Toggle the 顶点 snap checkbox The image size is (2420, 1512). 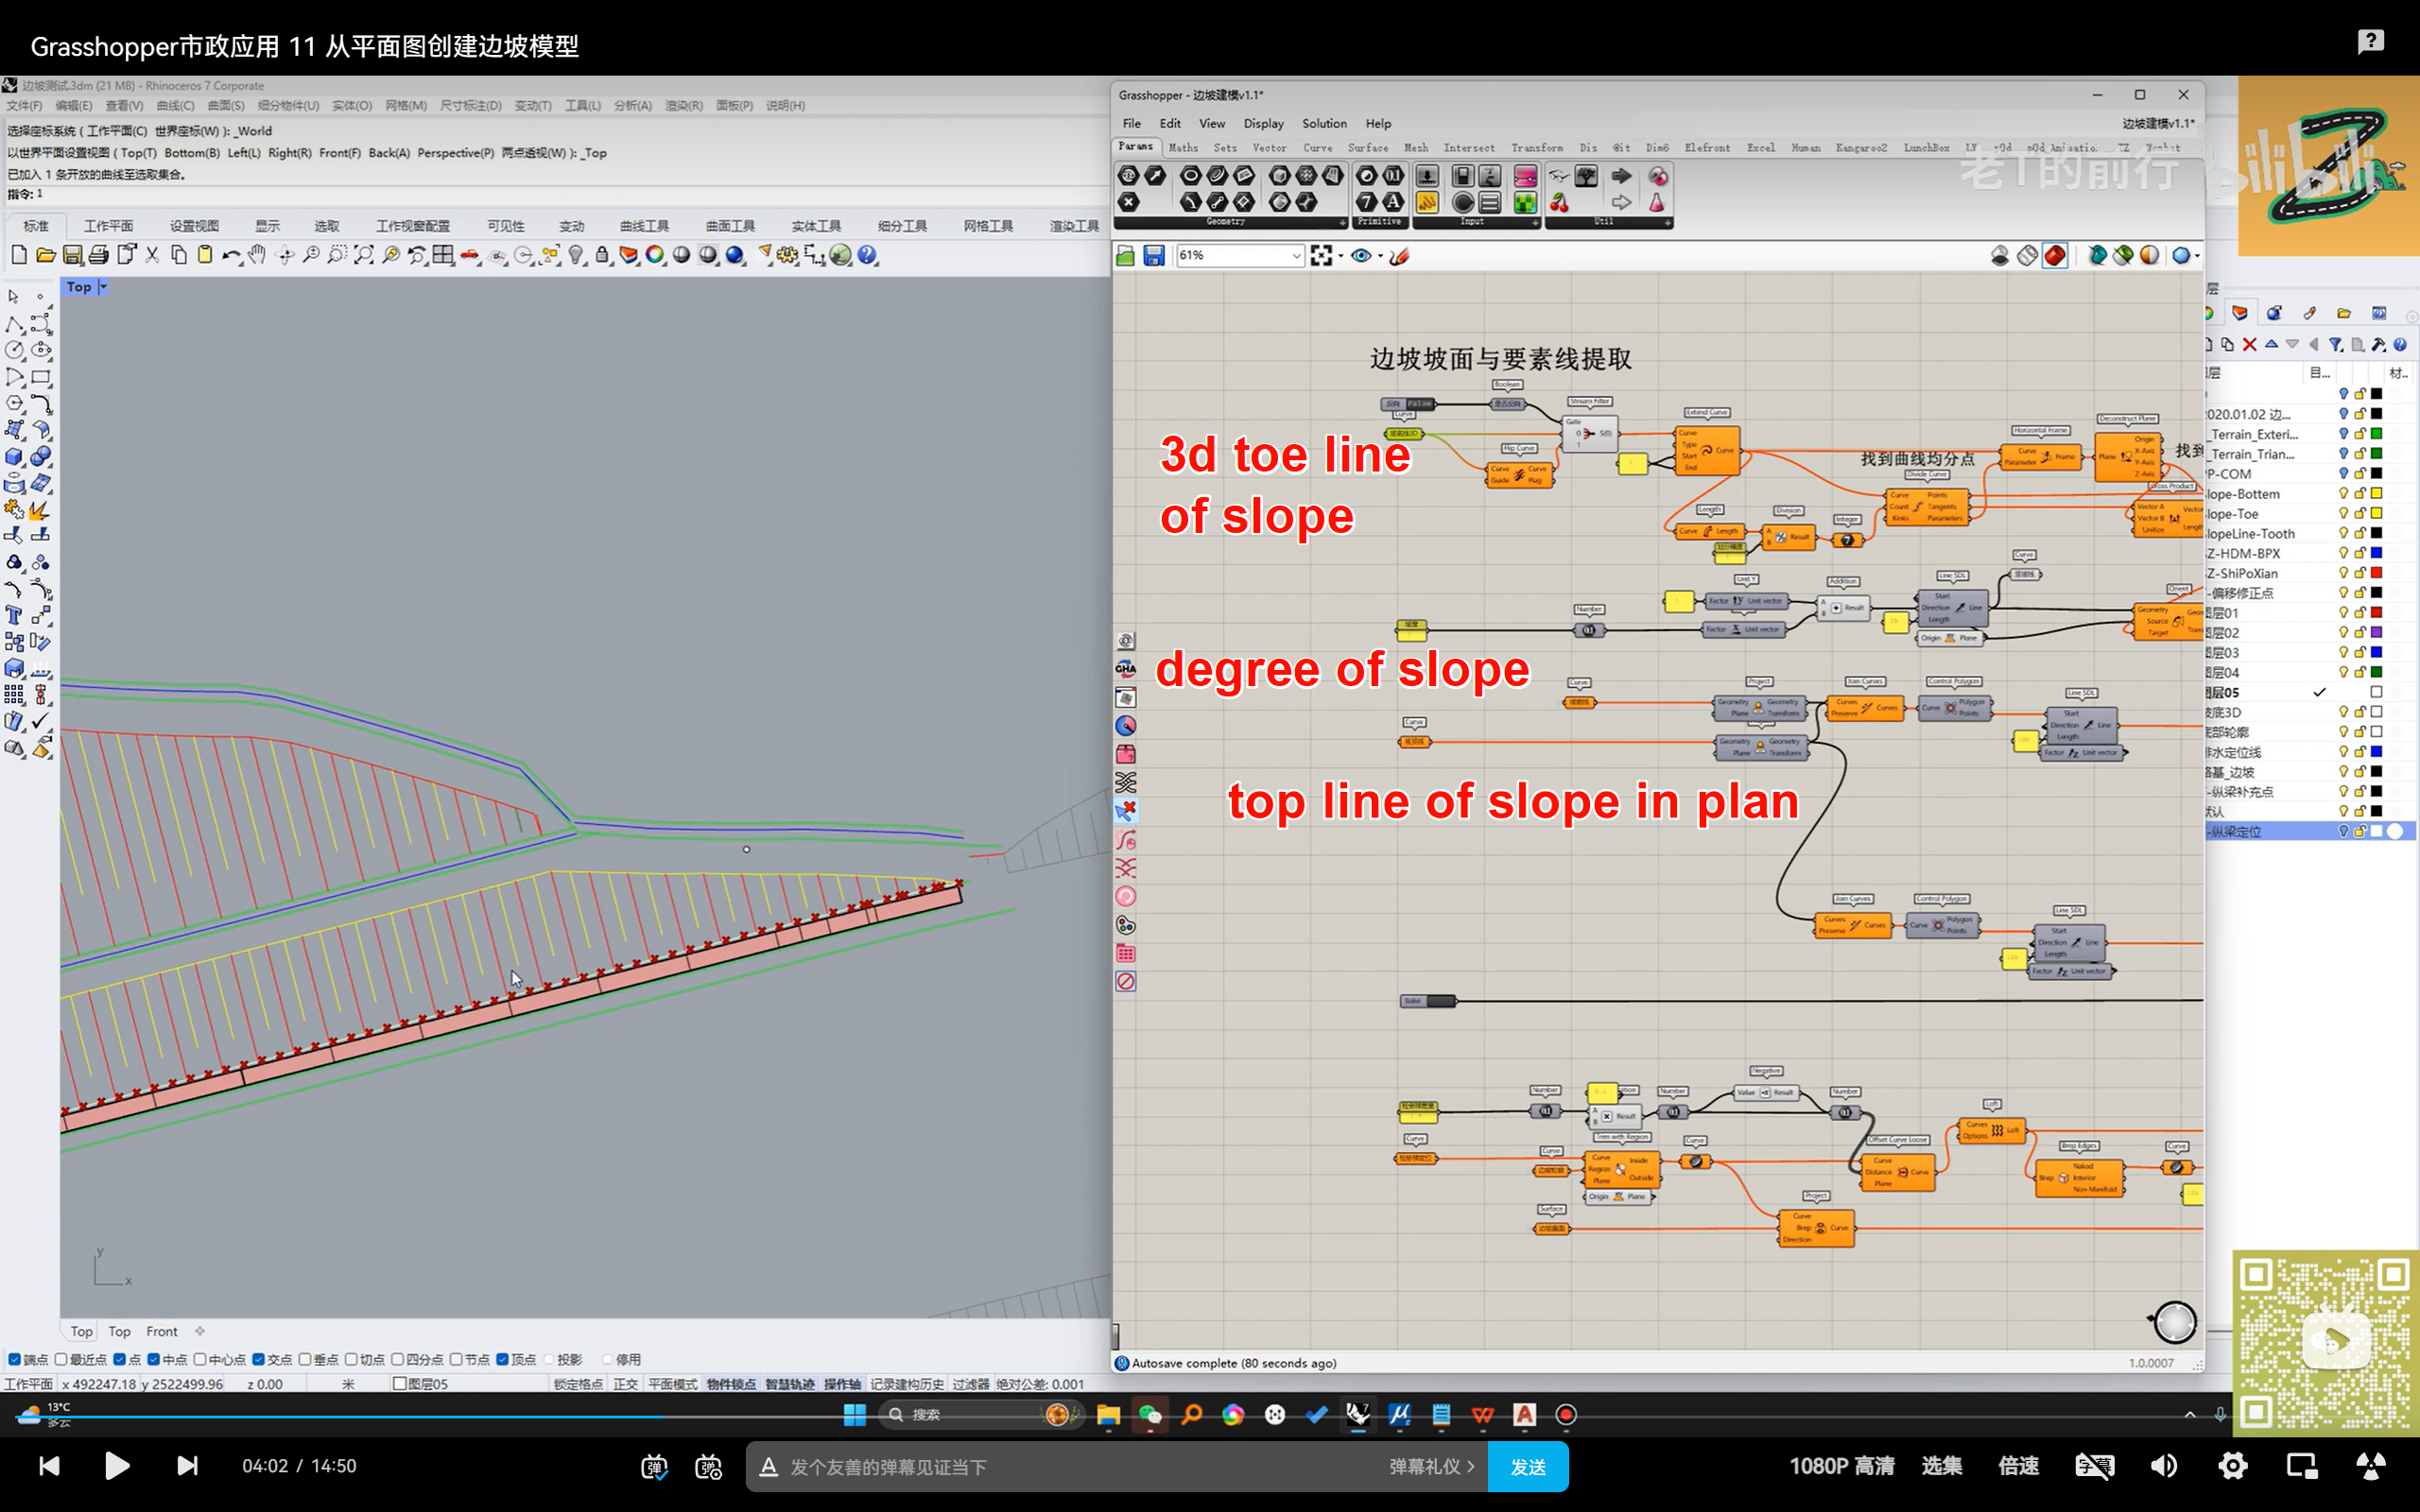click(503, 1359)
